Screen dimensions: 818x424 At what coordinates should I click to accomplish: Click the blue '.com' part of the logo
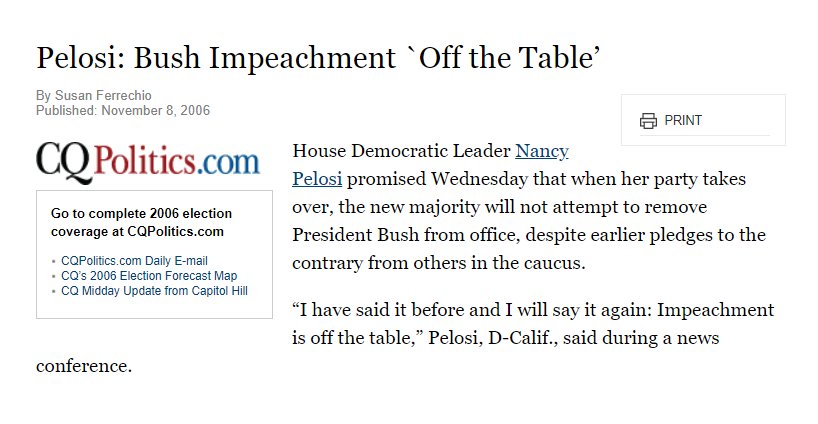[x=228, y=163]
